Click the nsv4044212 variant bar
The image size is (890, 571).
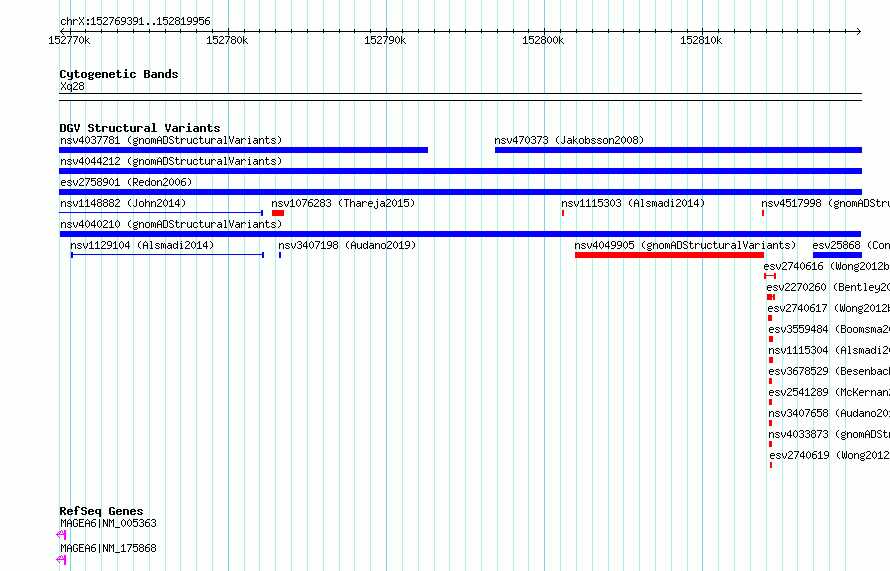point(460,171)
